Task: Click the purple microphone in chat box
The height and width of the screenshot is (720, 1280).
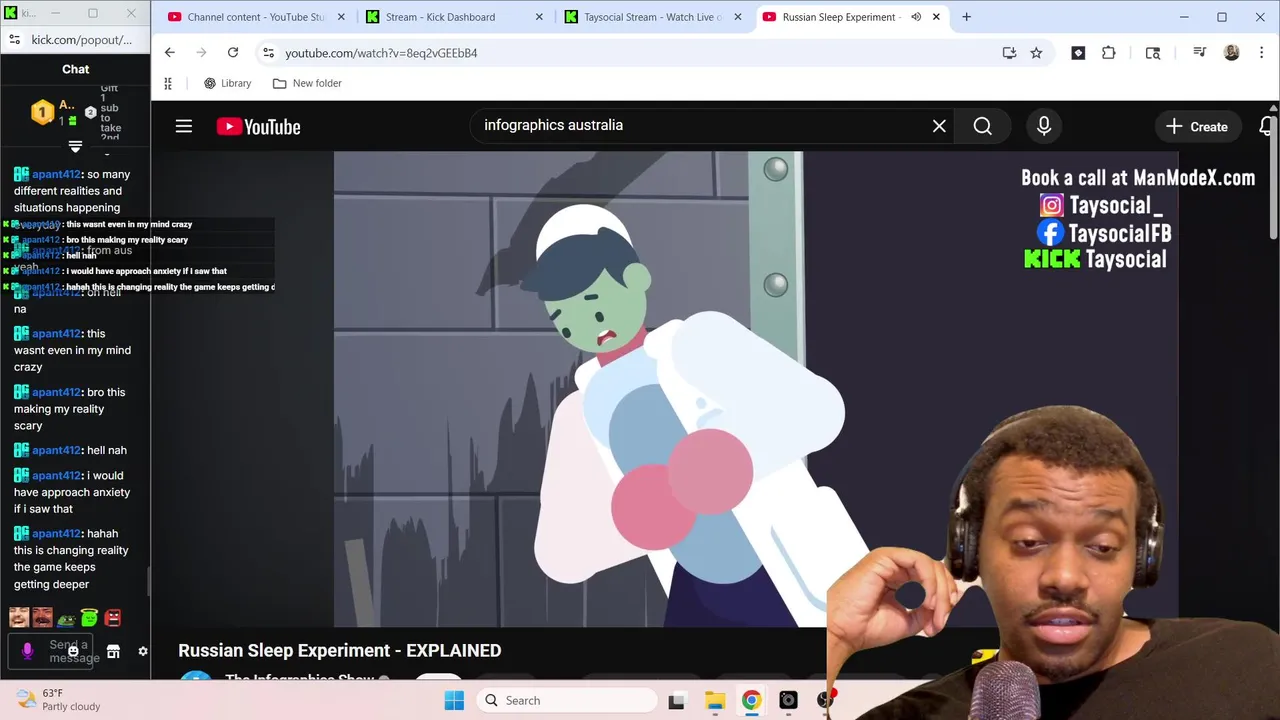Action: tap(27, 651)
